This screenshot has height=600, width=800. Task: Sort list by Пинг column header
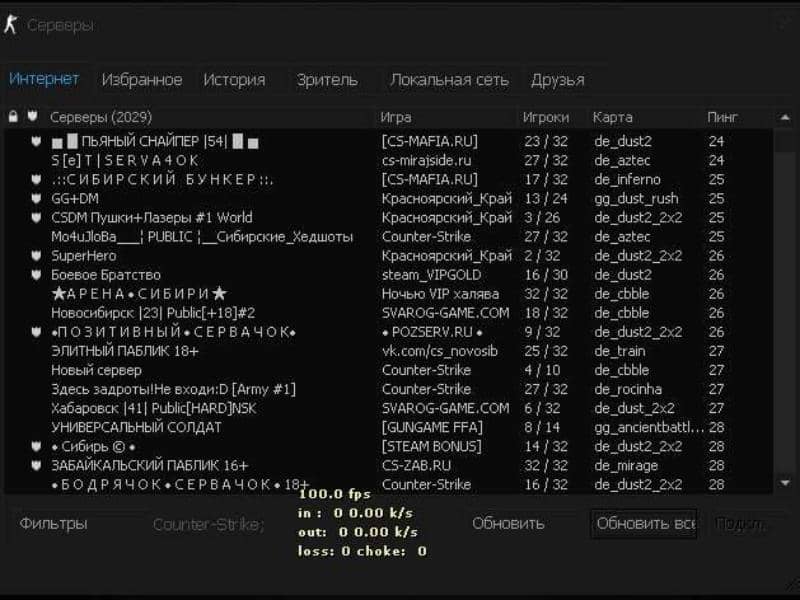(x=722, y=117)
